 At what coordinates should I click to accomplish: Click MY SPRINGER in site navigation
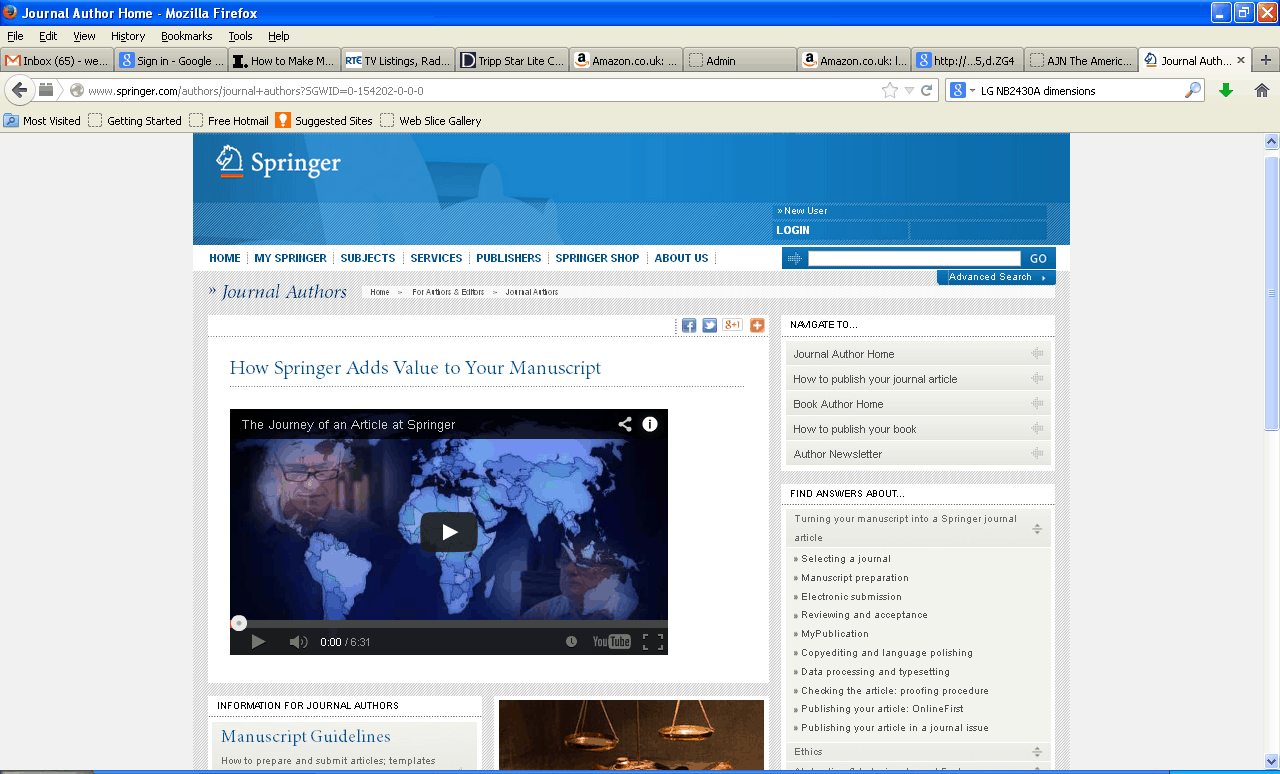[x=290, y=258]
